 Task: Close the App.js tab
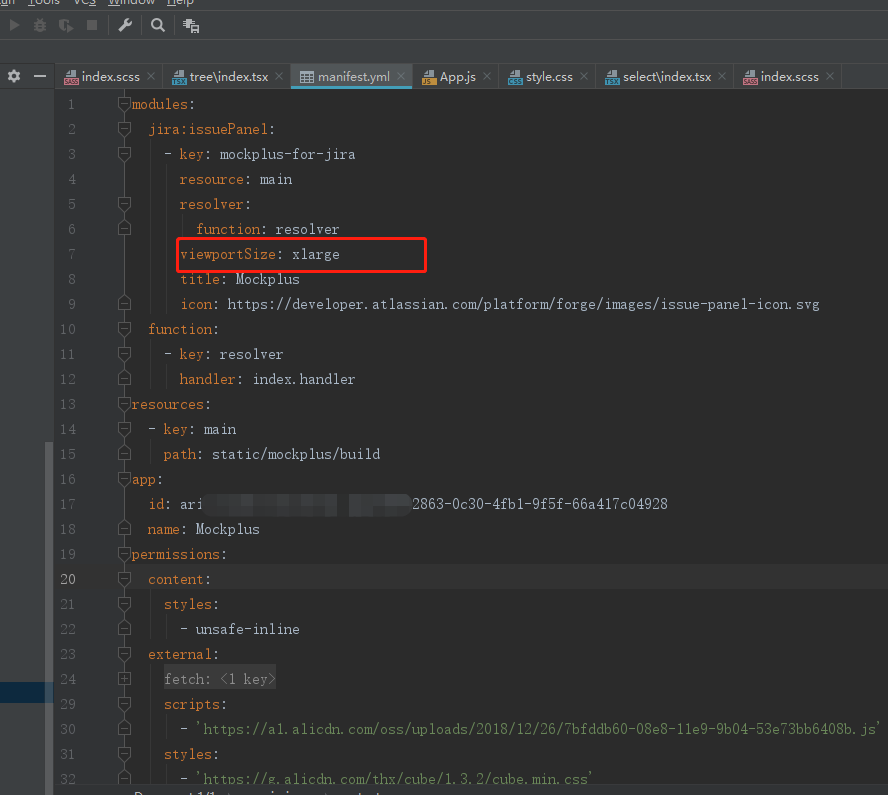[487, 76]
